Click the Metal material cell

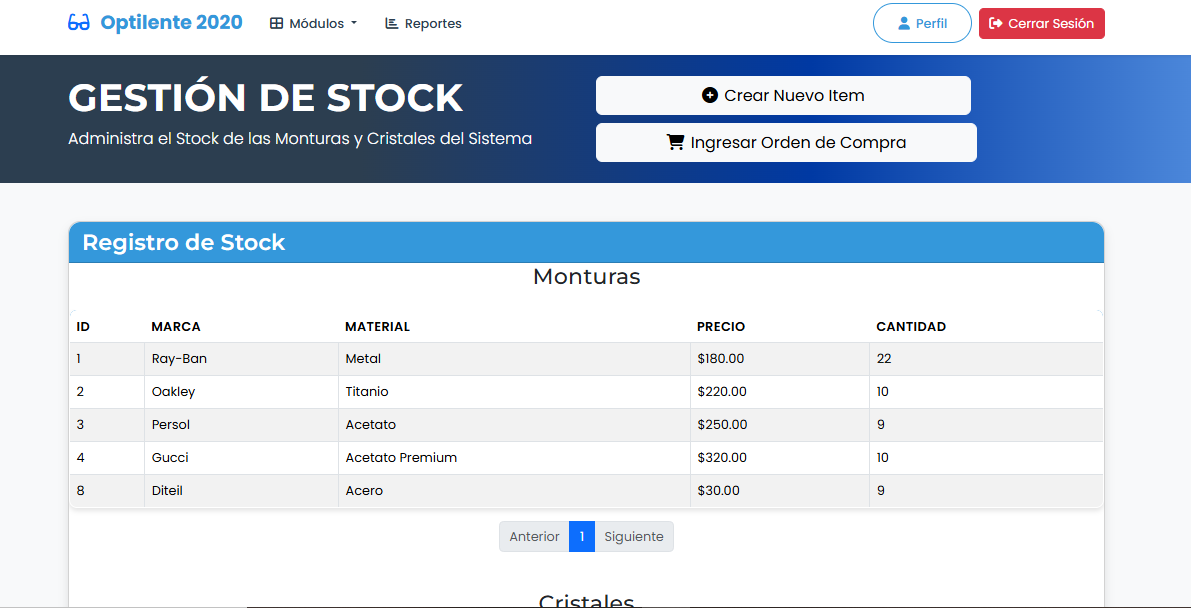coord(514,359)
